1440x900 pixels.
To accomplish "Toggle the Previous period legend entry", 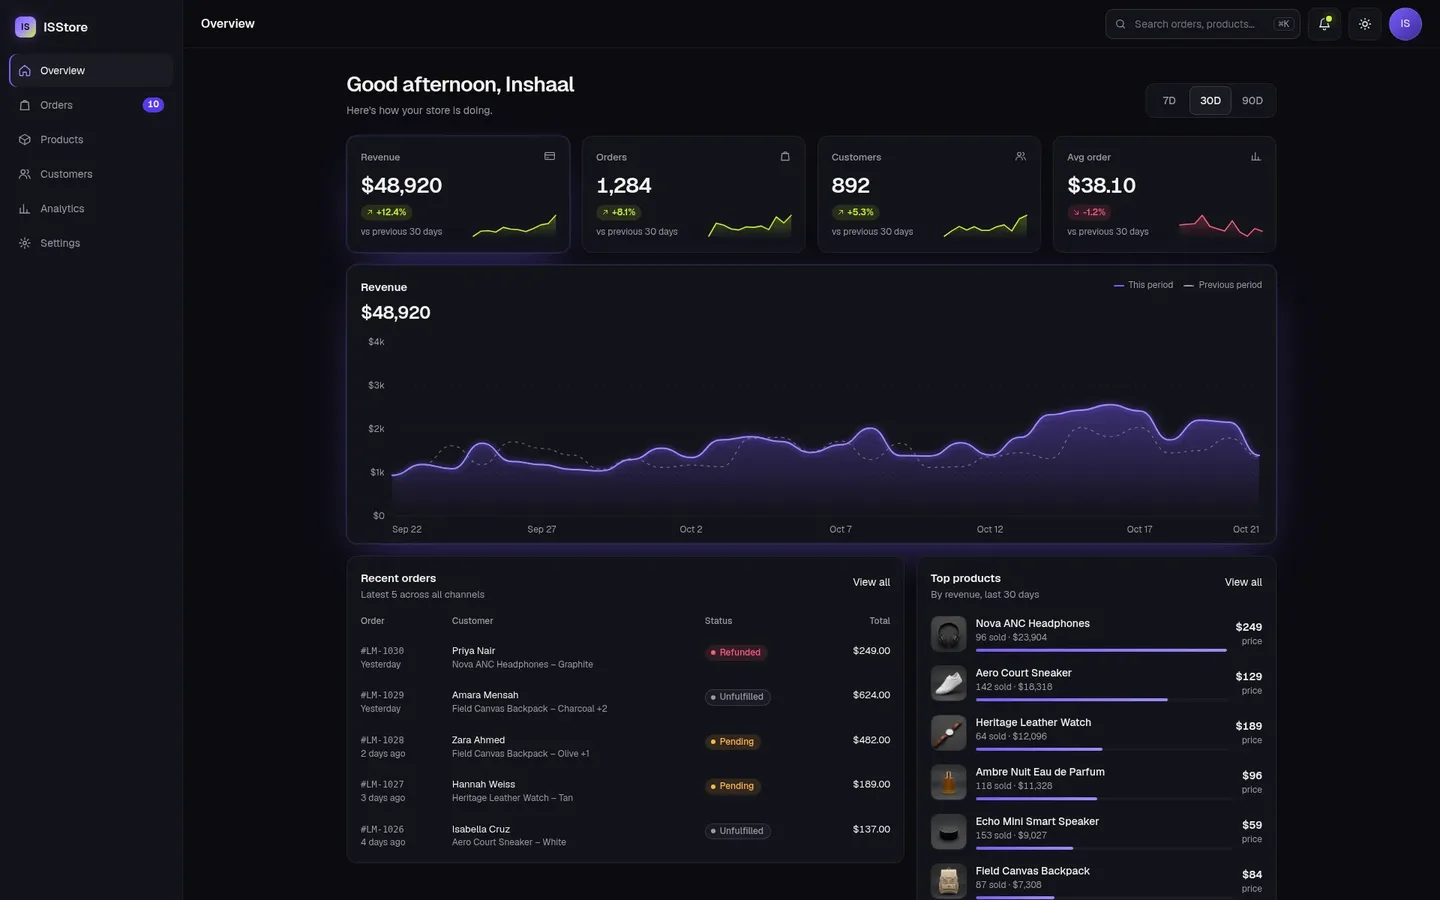I will point(1222,285).
